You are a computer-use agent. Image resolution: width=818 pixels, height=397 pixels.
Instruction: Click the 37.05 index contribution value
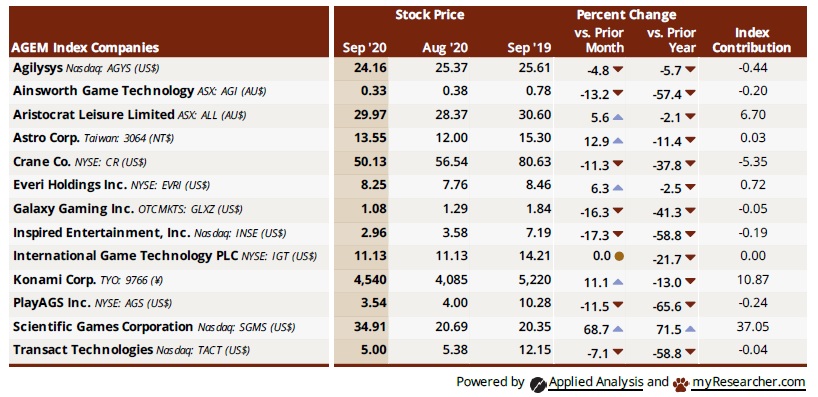[x=752, y=327]
